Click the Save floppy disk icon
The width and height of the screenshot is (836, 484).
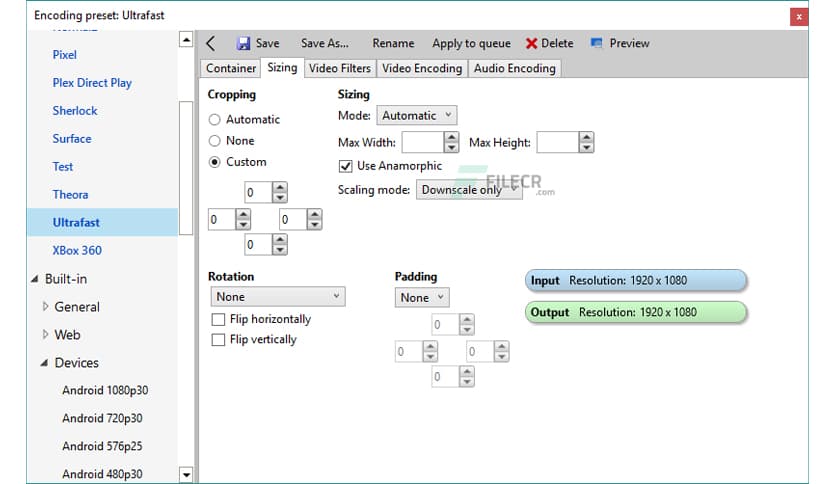244,44
